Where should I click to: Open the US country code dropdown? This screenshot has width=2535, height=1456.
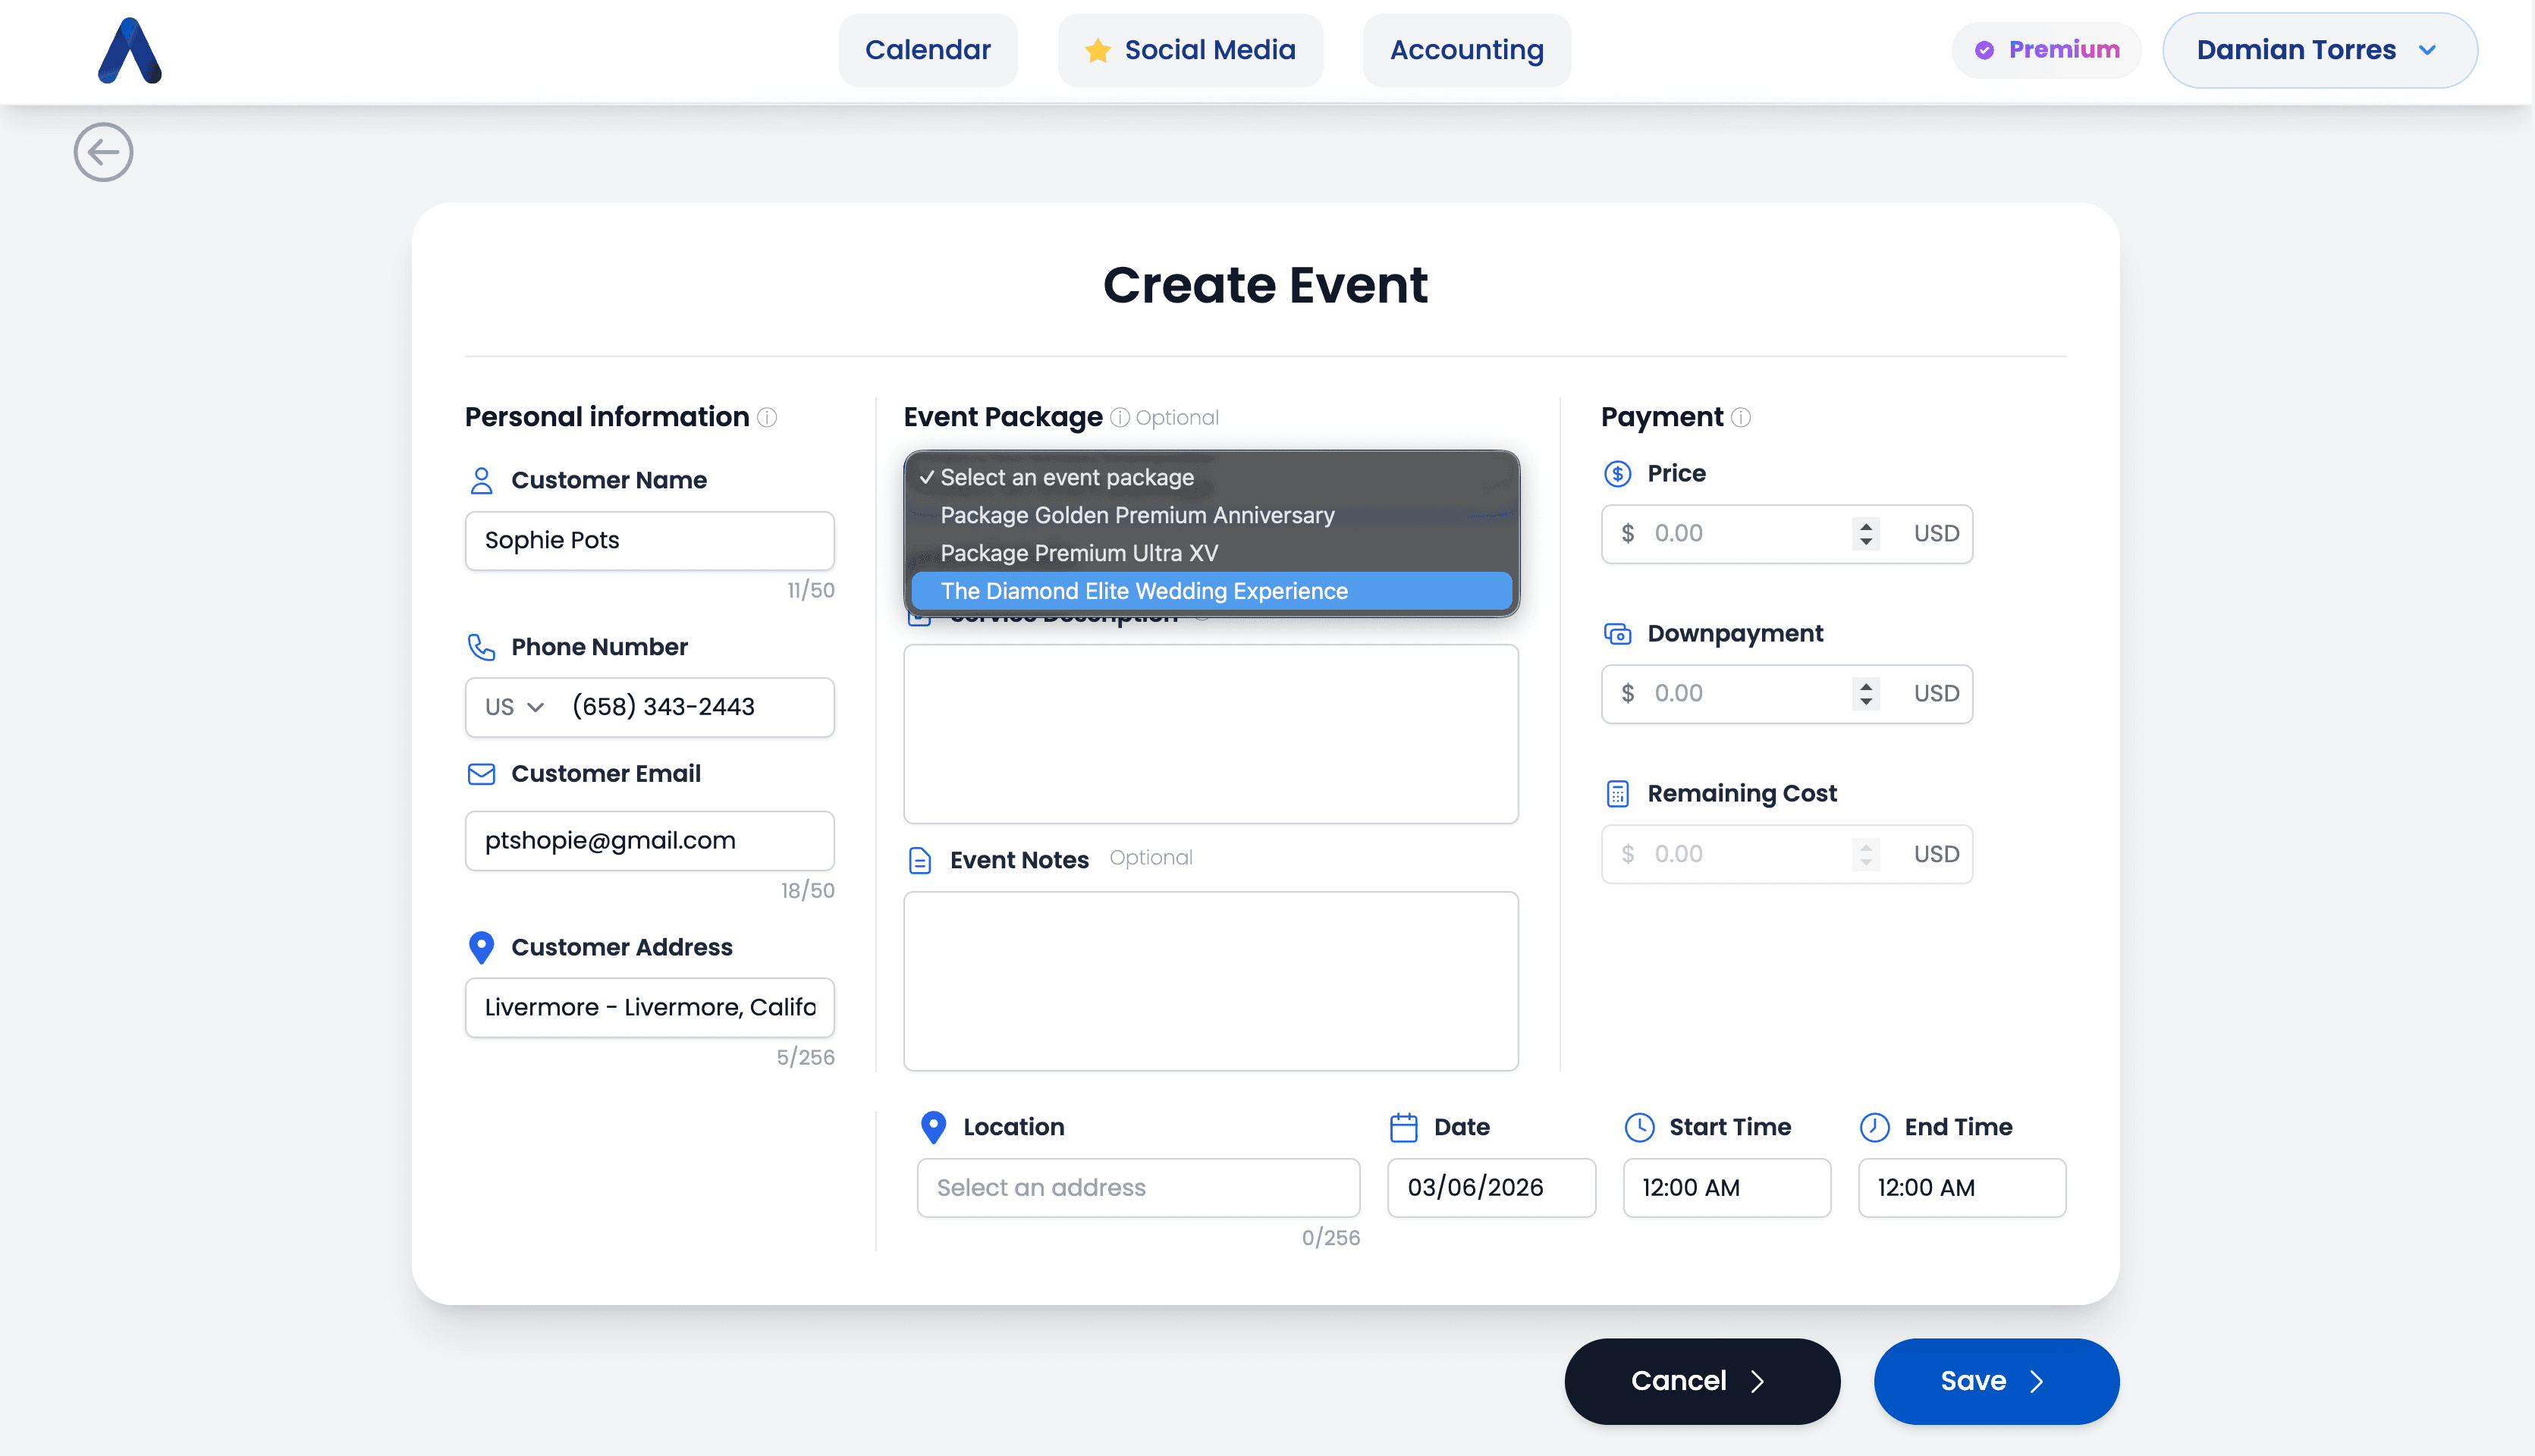pyautogui.click(x=514, y=707)
